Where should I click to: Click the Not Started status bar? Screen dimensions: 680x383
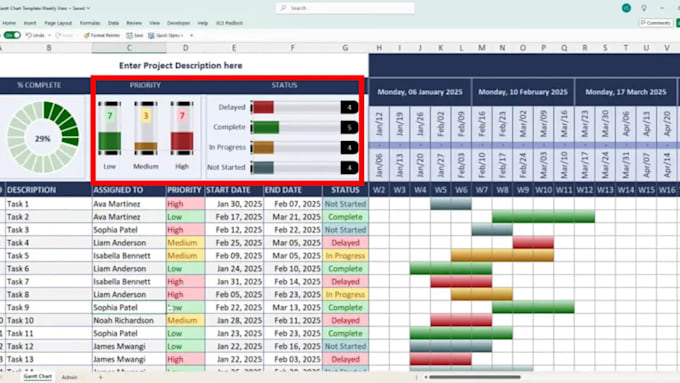pos(304,167)
